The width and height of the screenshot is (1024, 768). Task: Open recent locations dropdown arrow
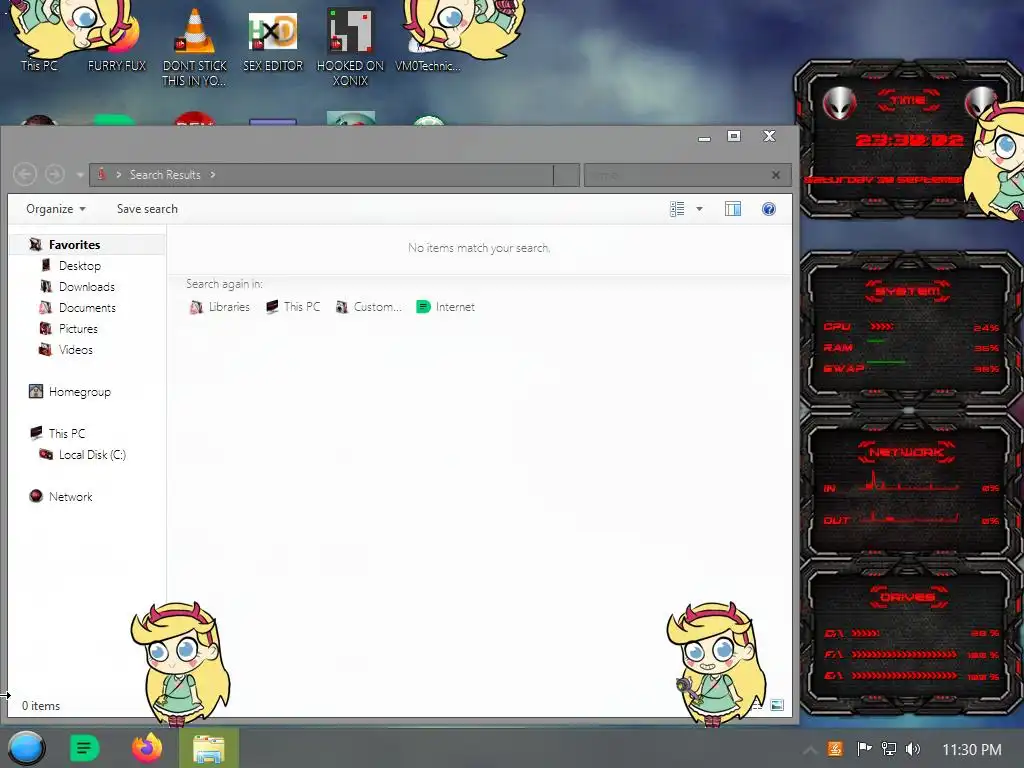pyautogui.click(x=80, y=175)
